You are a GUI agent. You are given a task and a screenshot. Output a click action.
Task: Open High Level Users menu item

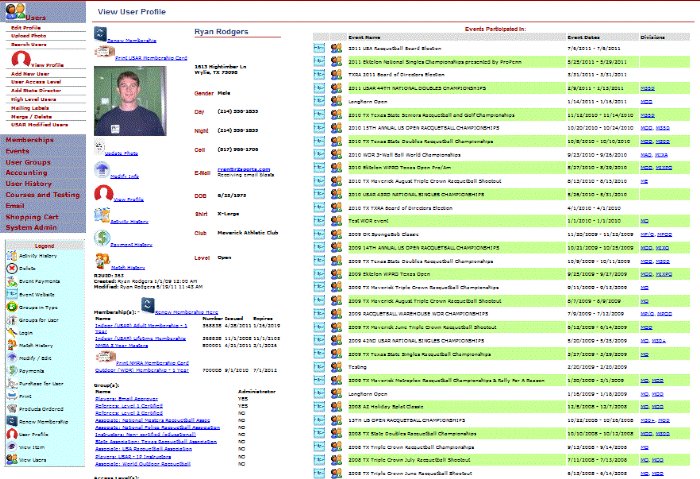(x=33, y=99)
